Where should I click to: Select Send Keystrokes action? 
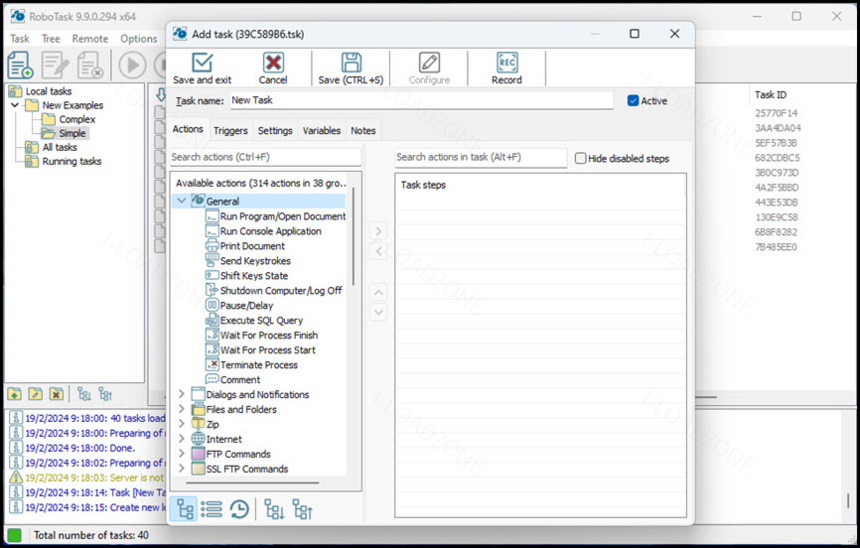point(248,261)
